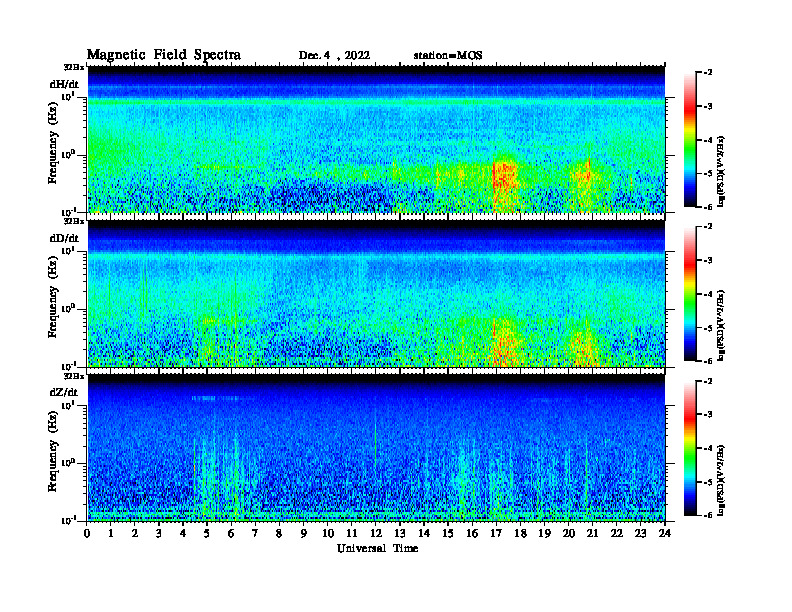
Task: Click the color scale bar beside dD/dt panel
Action: [x=690, y=294]
